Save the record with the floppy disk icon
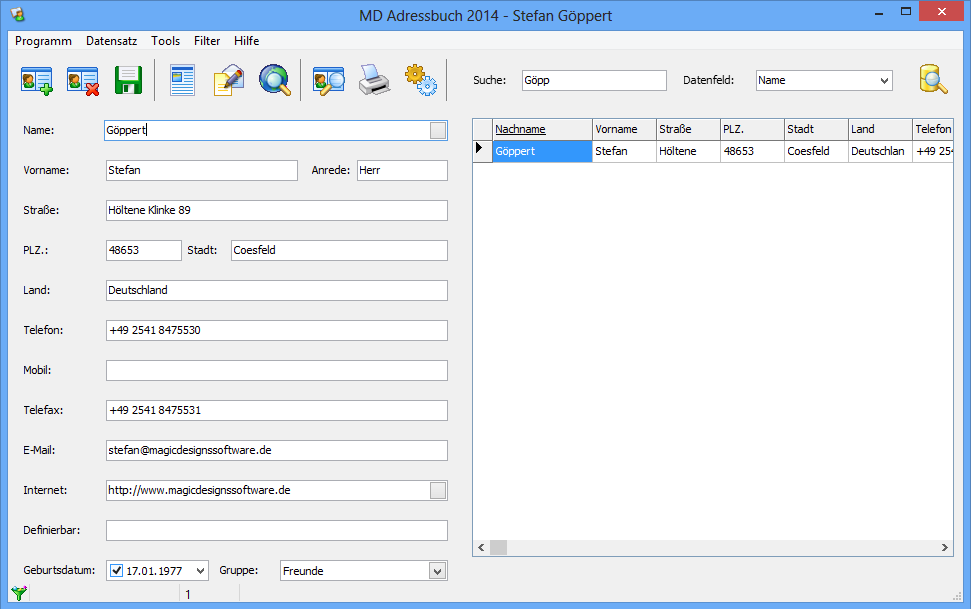Screen dimensions: 971x609 [128, 80]
